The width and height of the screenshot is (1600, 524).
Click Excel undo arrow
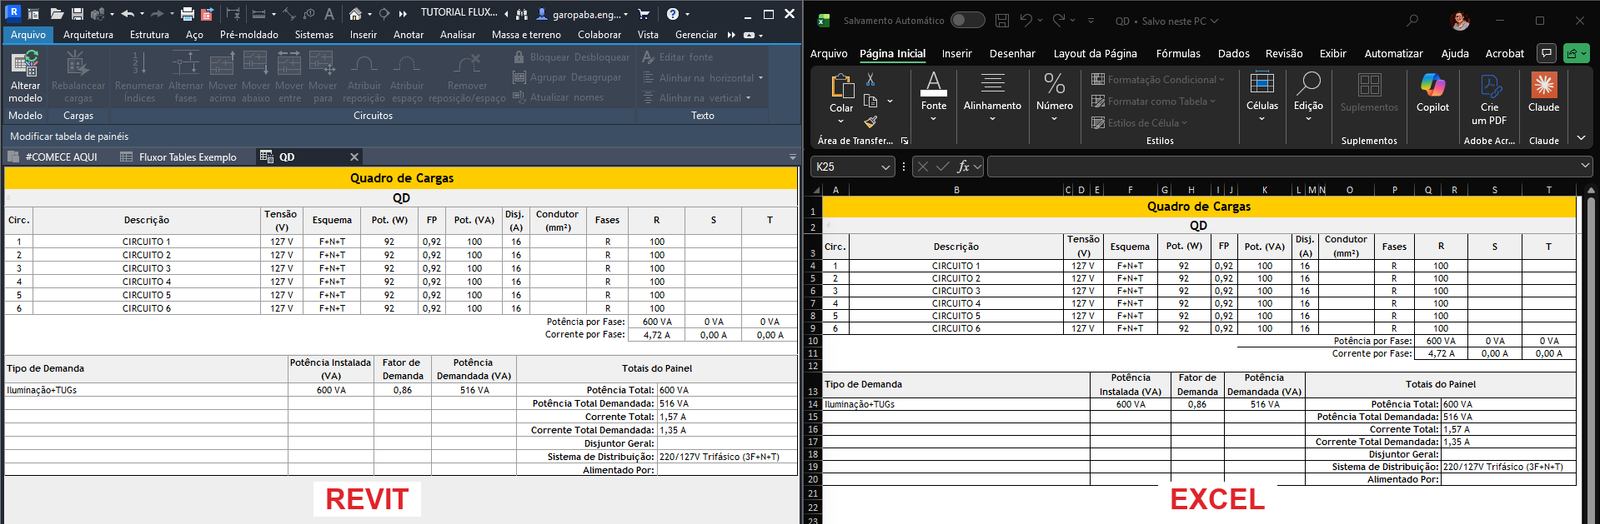coord(1026,20)
